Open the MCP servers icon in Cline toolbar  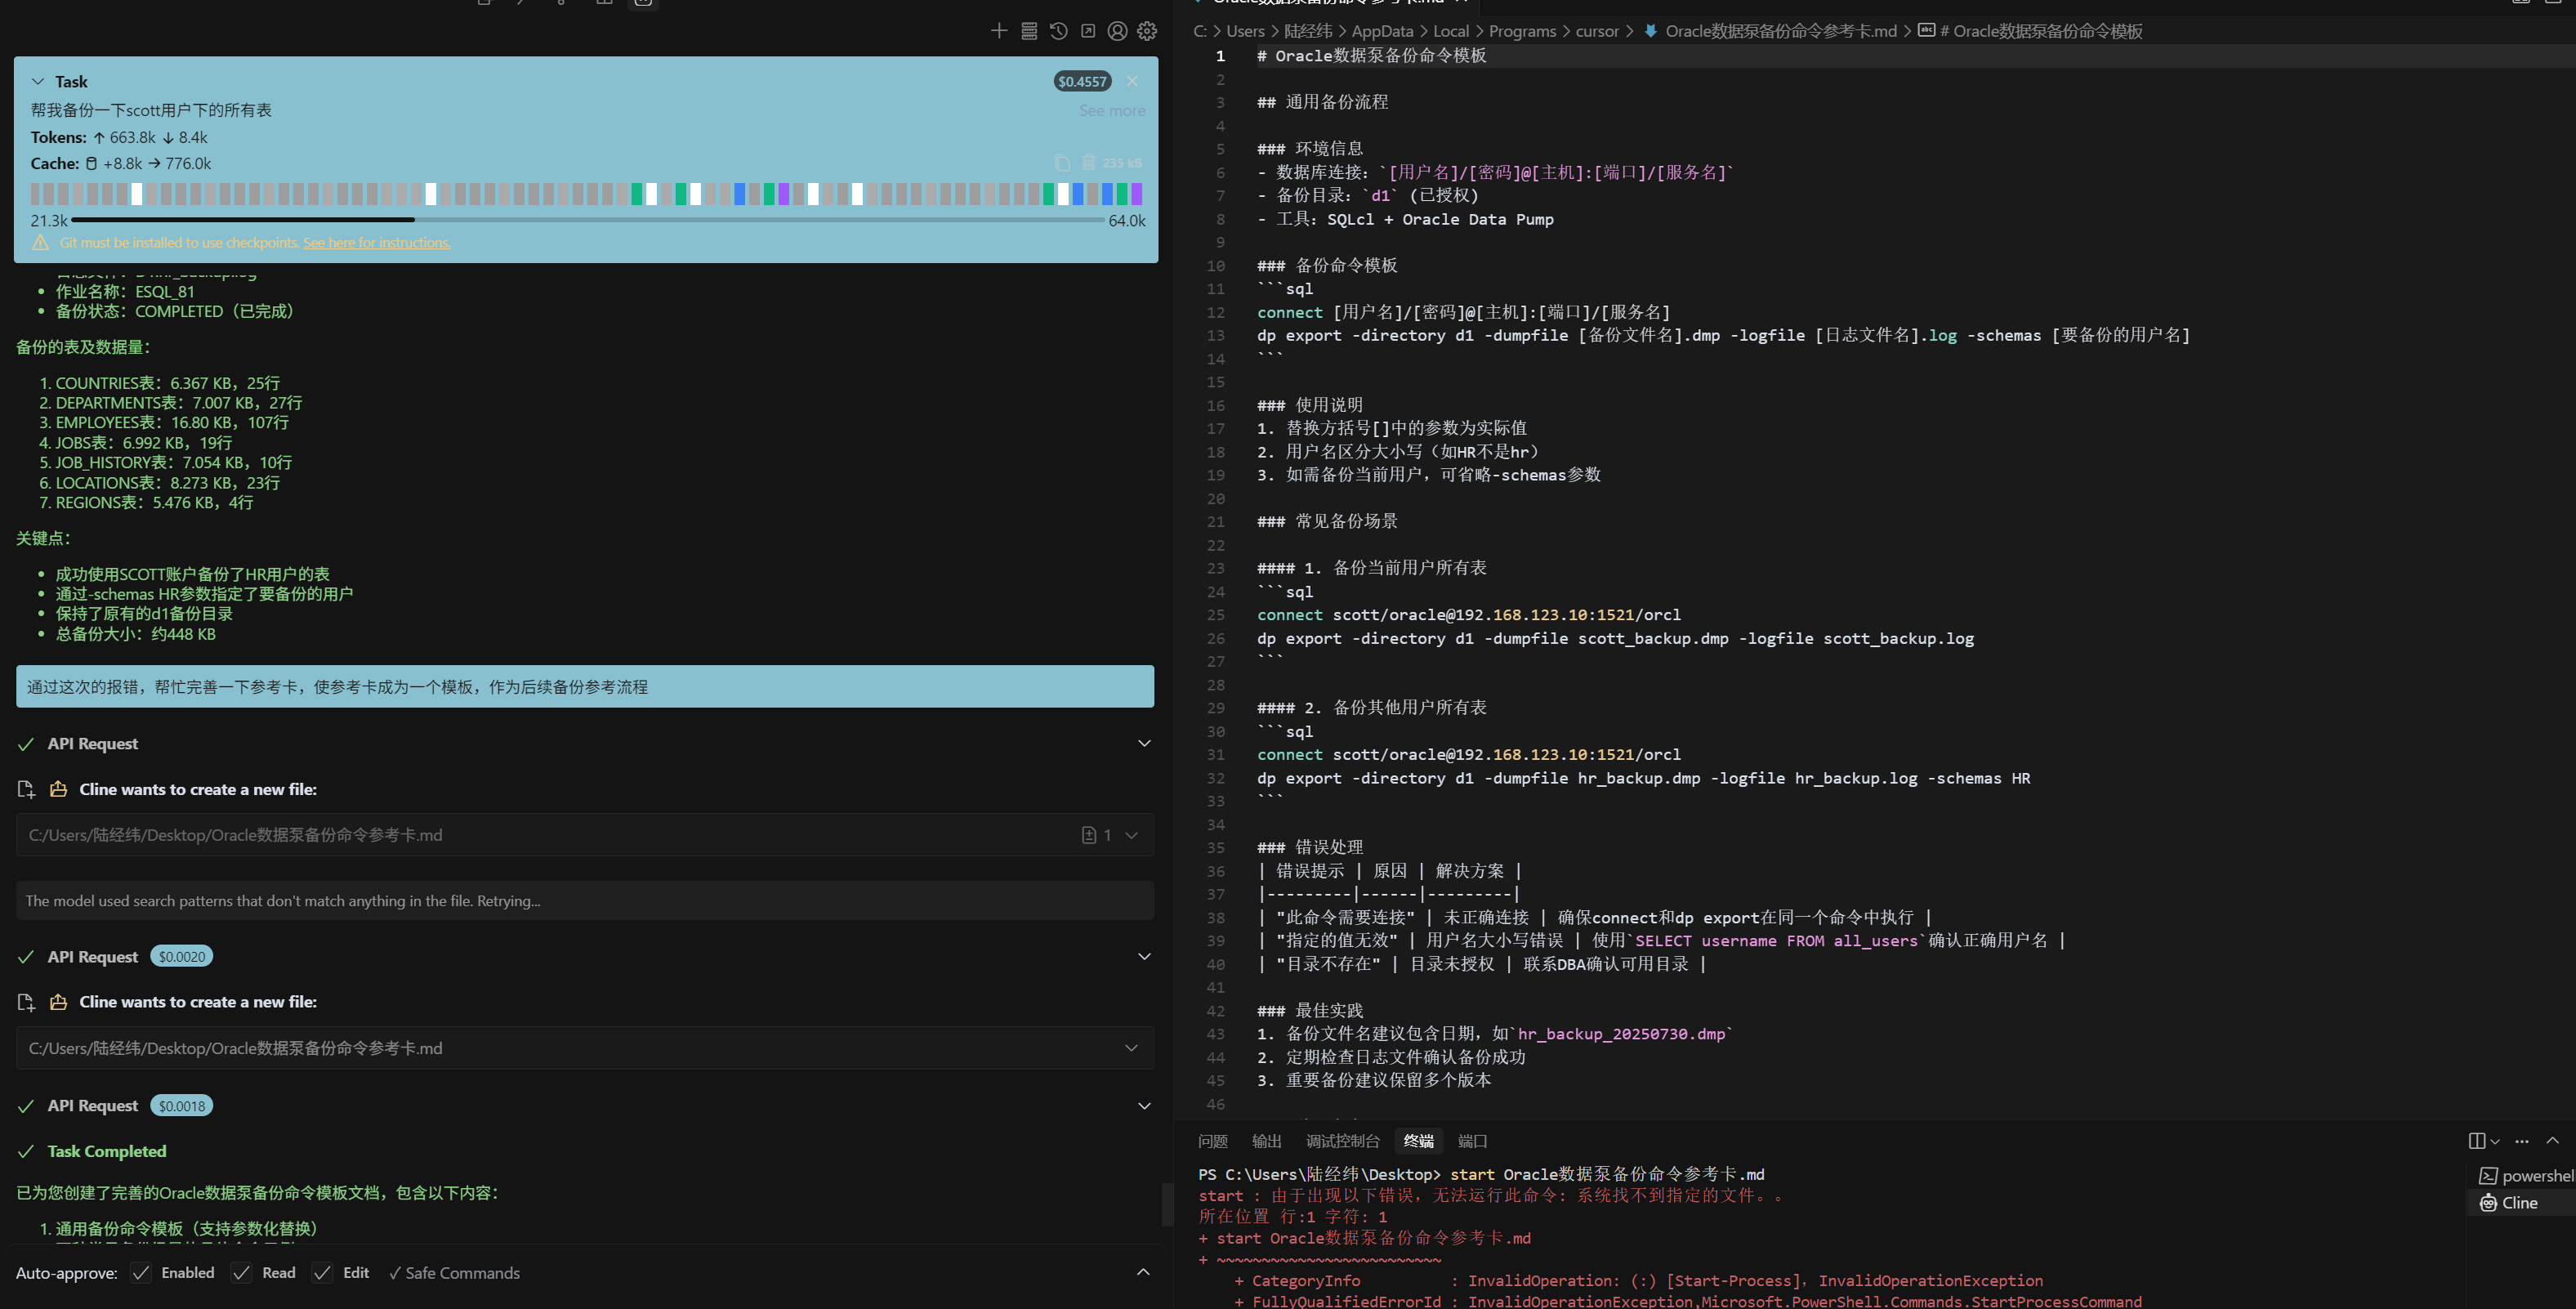pyautogui.click(x=1028, y=31)
